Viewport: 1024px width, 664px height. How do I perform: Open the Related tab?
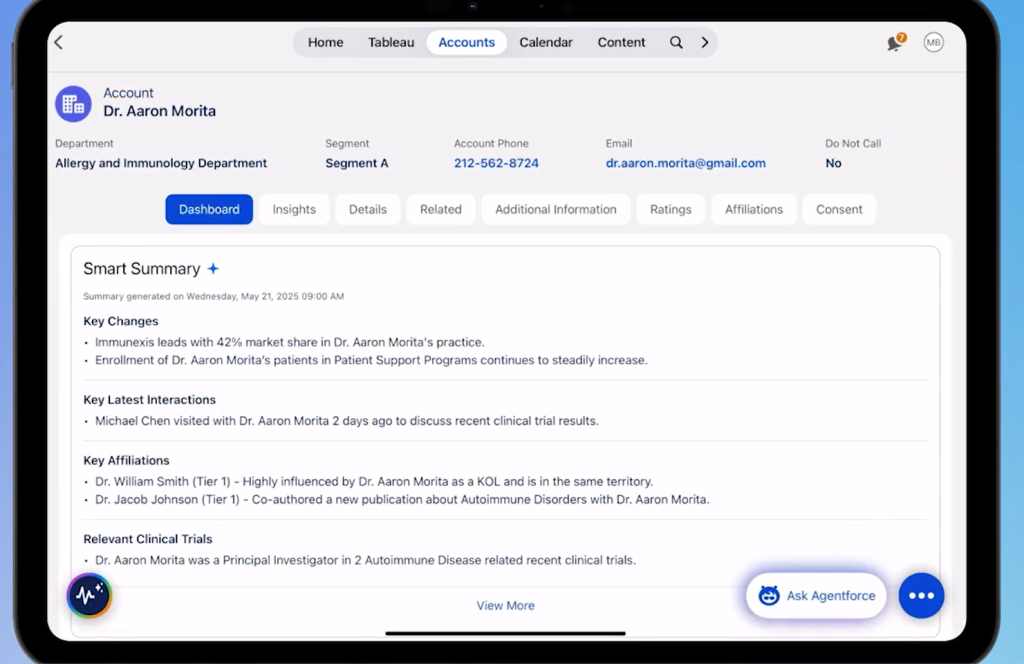tap(440, 209)
